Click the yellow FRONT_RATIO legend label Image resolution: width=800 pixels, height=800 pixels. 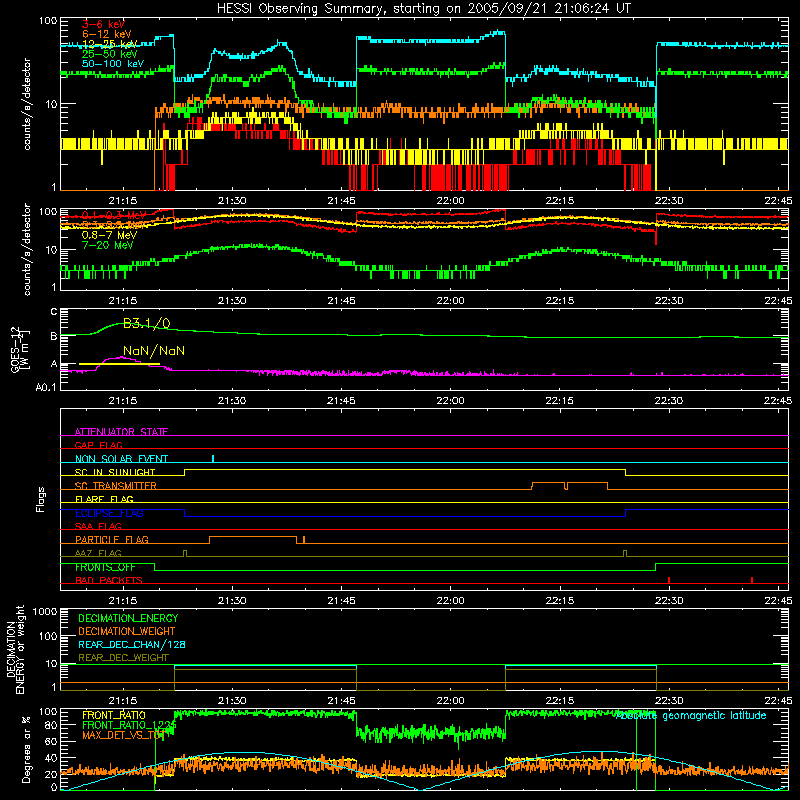click(114, 715)
